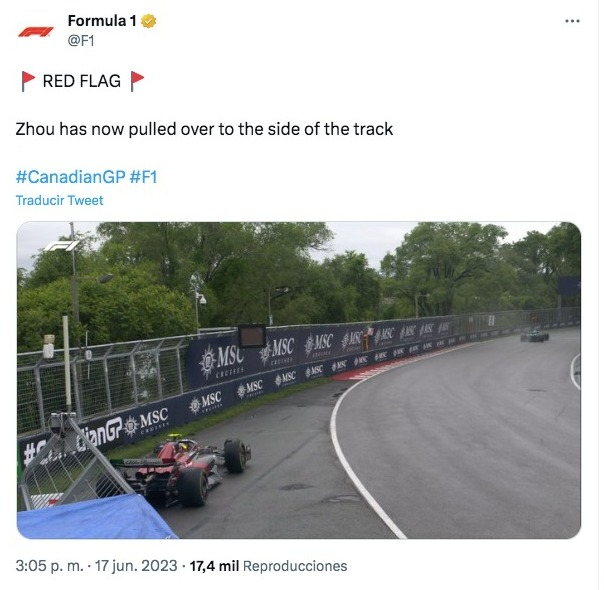Open the #F1 hashtag
Image resolution: width=604 pixels, height=590 pixels.
143,177
